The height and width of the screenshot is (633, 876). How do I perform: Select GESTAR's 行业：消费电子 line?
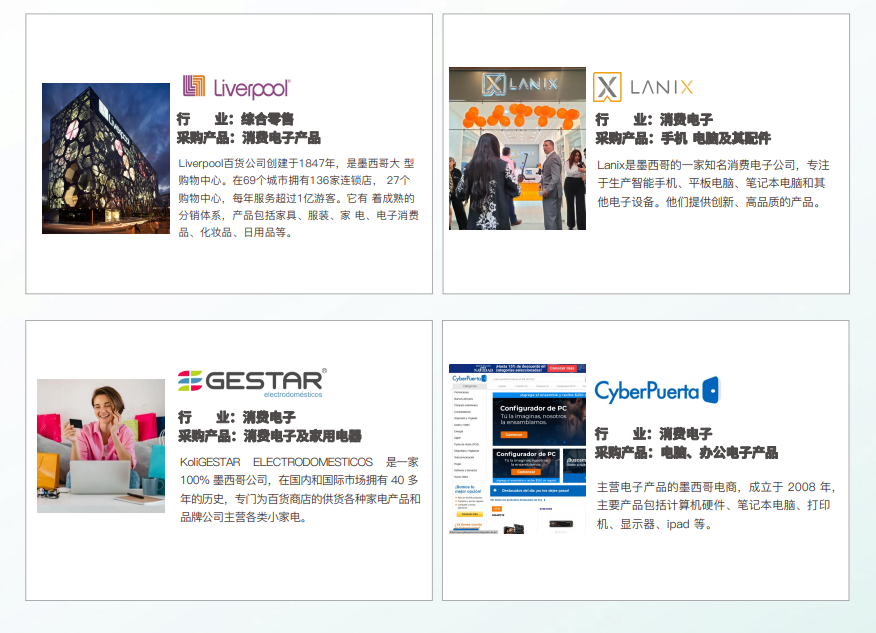pos(237,417)
